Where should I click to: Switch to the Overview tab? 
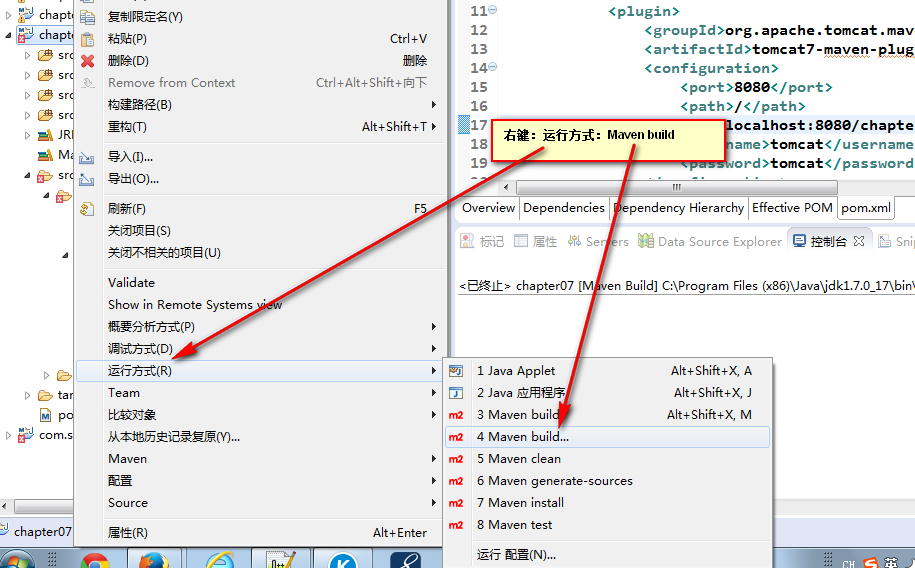click(488, 208)
